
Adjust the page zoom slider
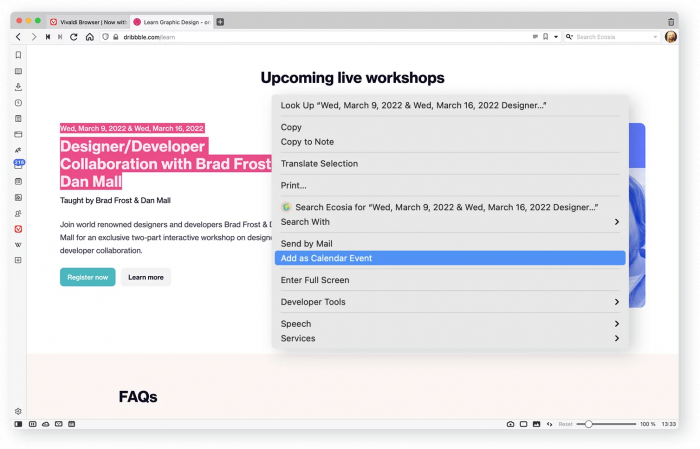589,424
